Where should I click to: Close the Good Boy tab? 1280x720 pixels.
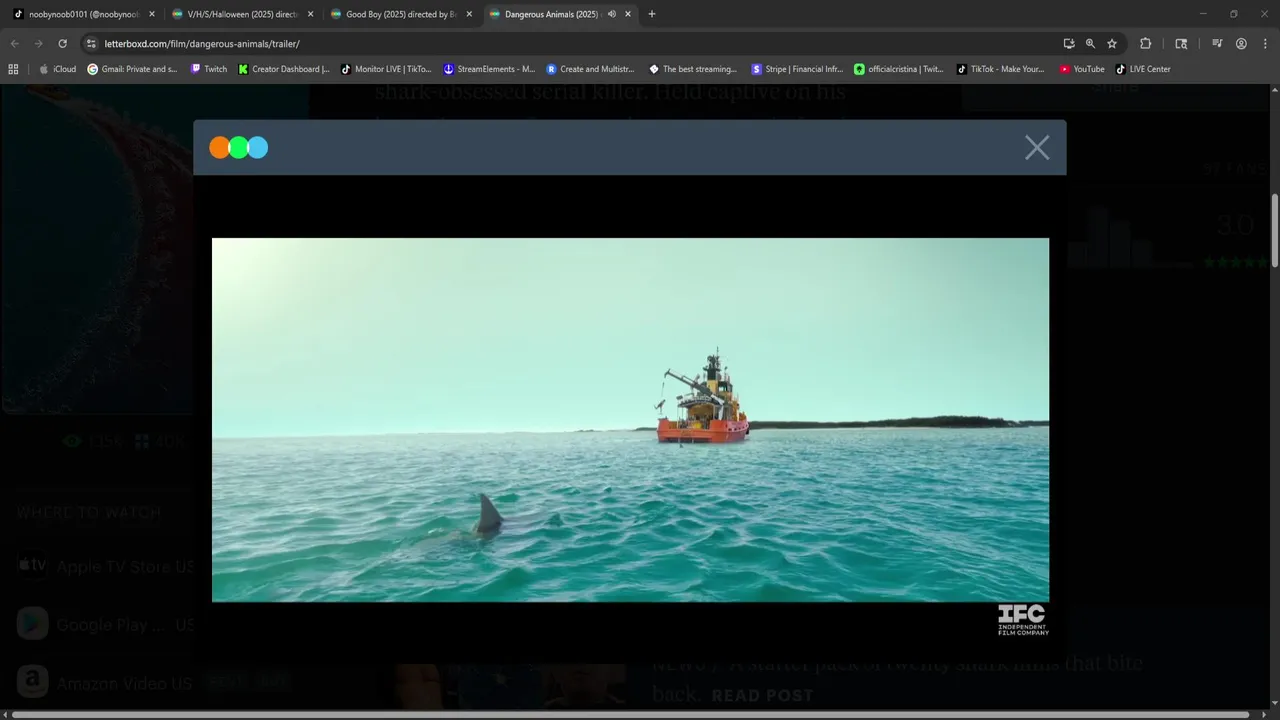click(x=469, y=14)
